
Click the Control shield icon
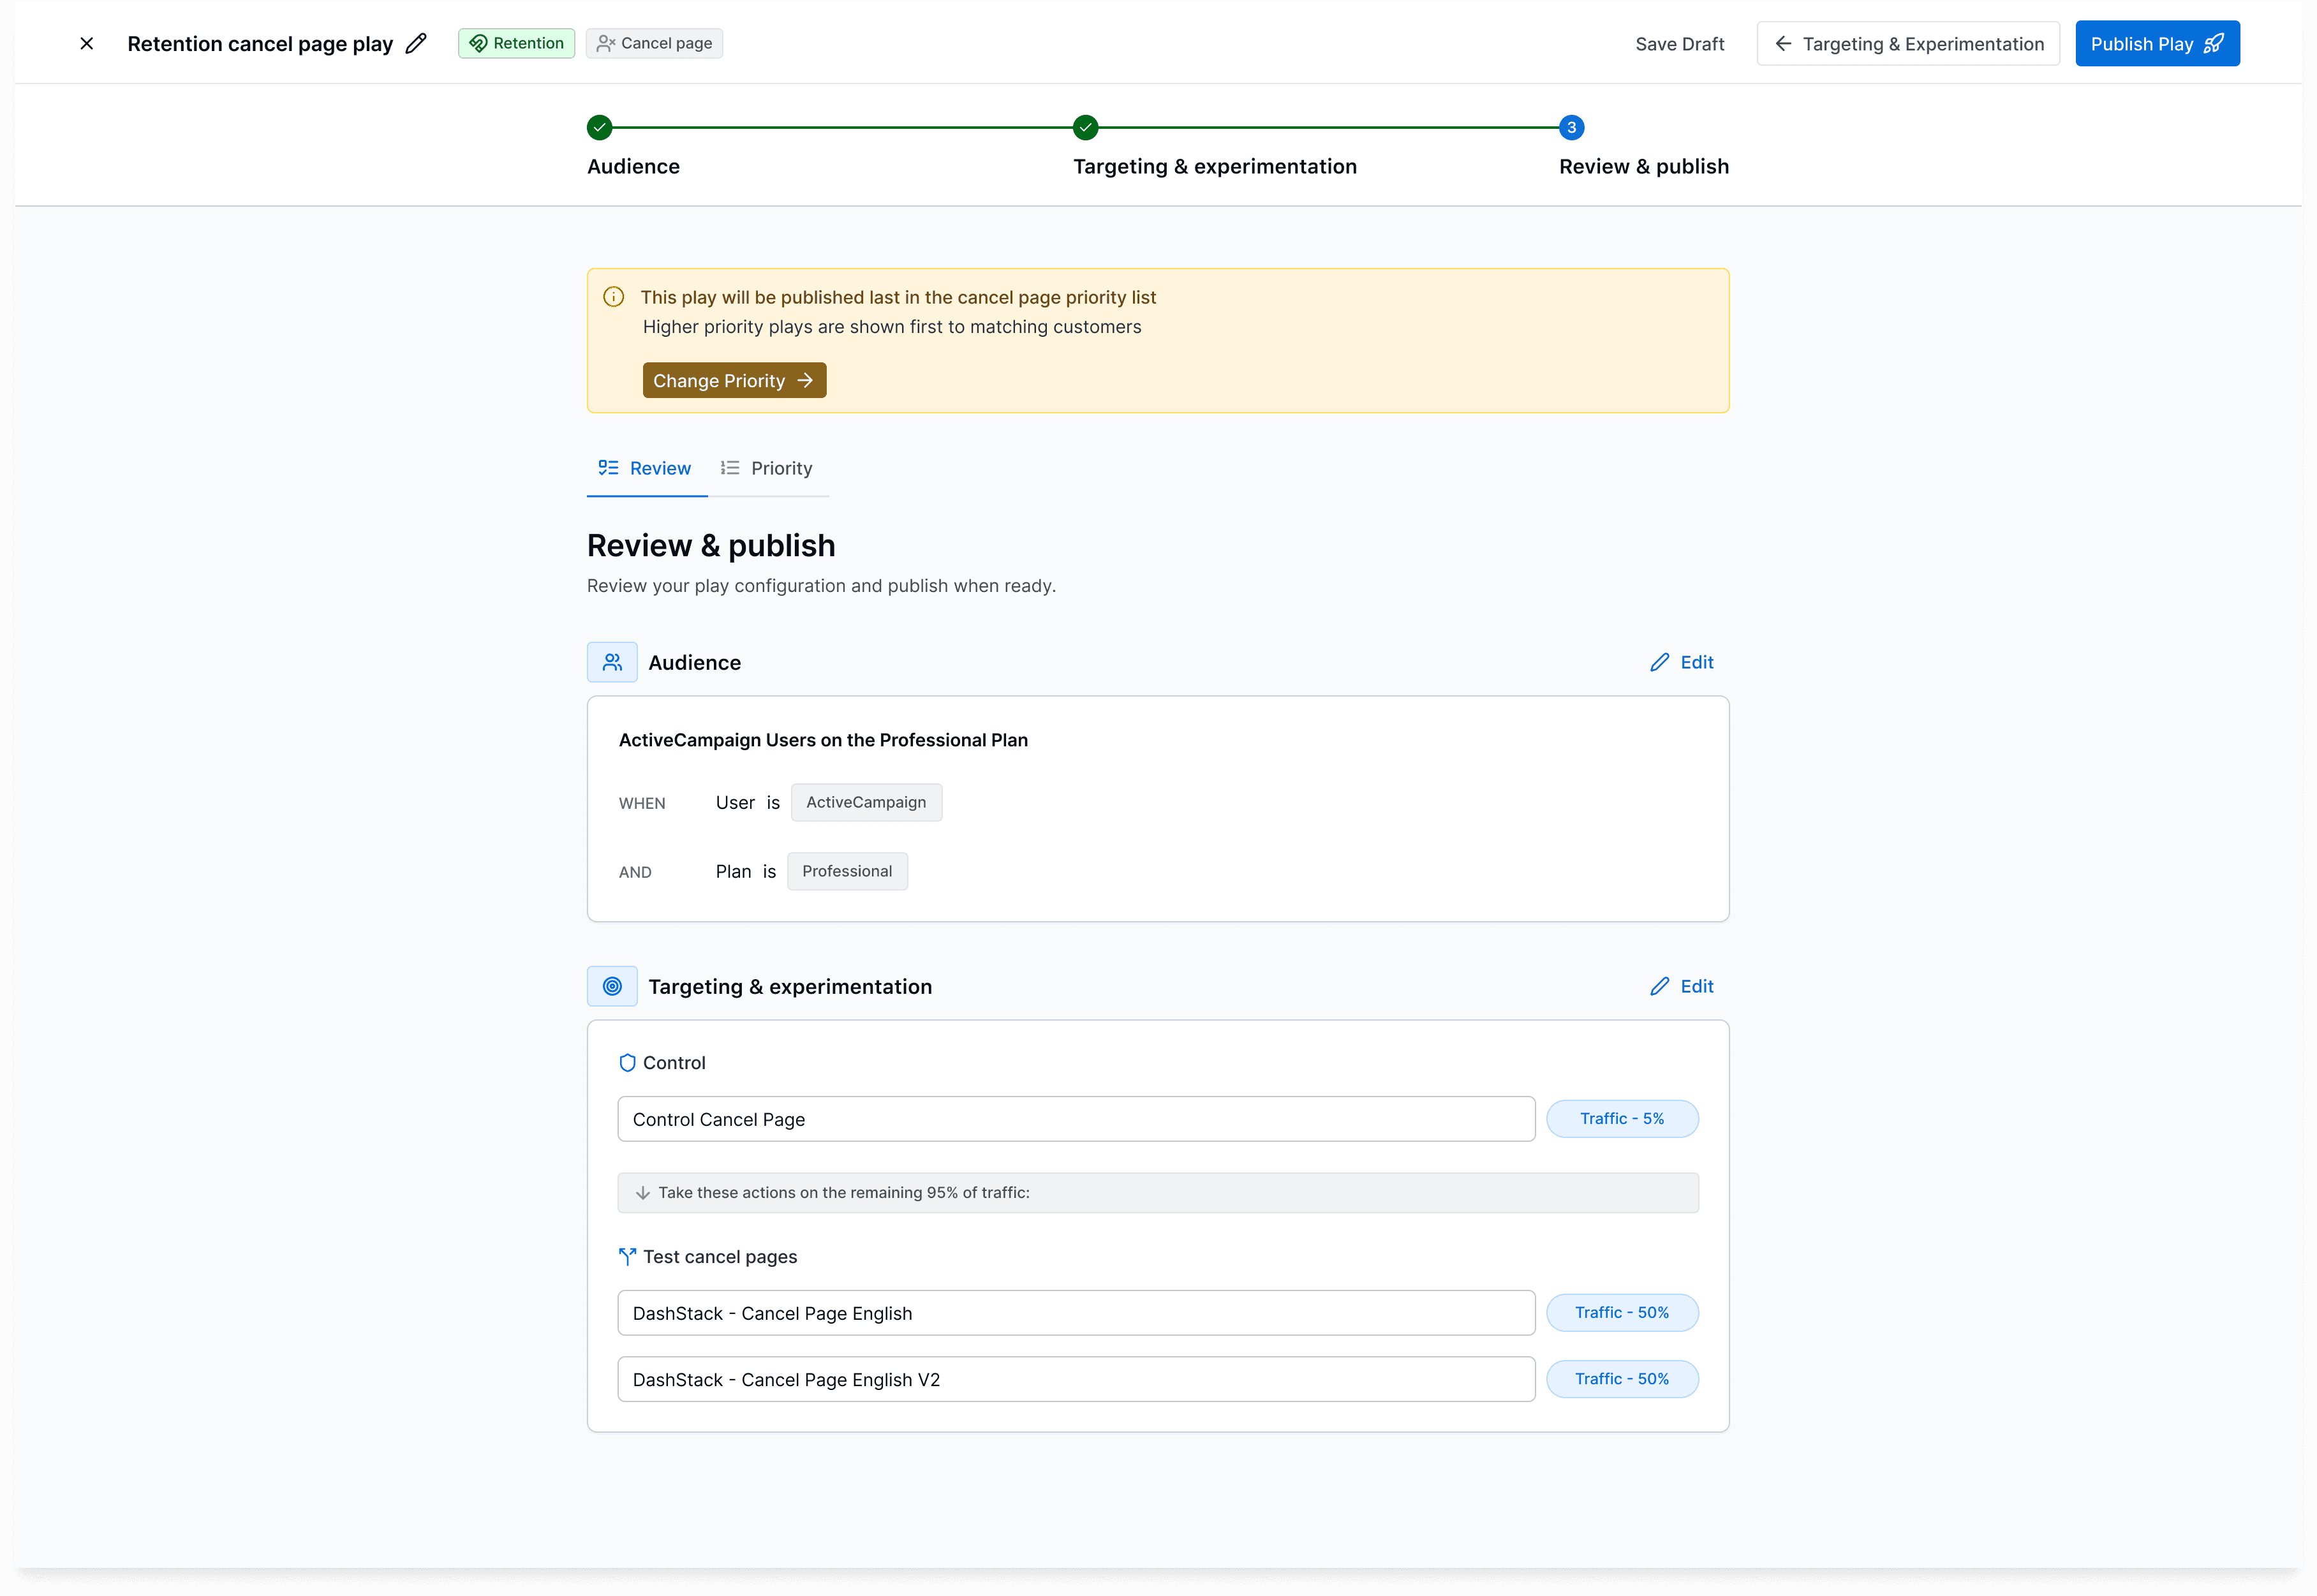tap(627, 1063)
